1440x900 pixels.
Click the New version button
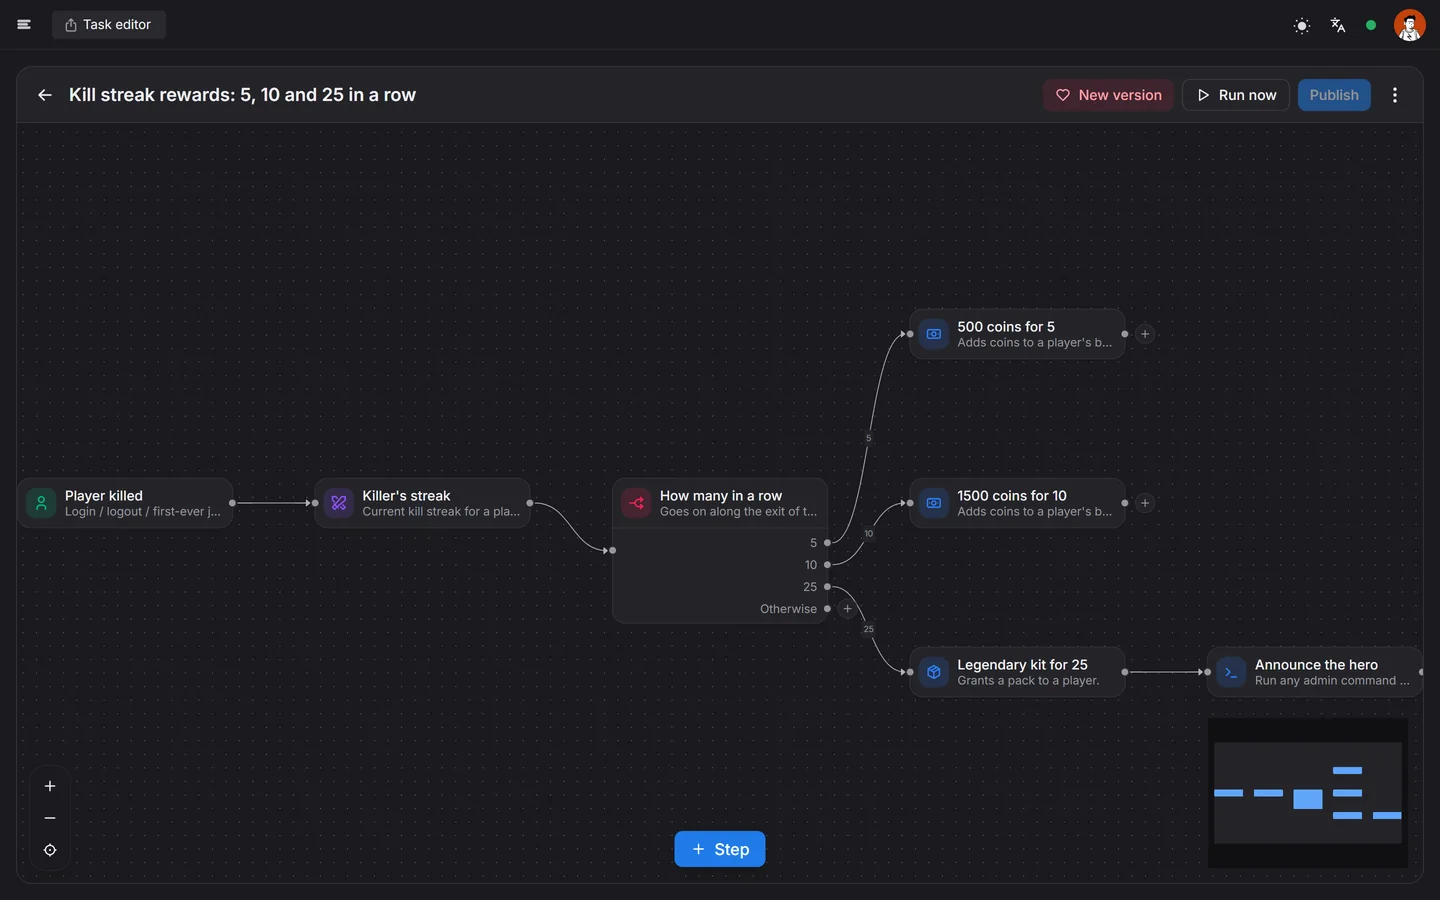coord(1108,95)
